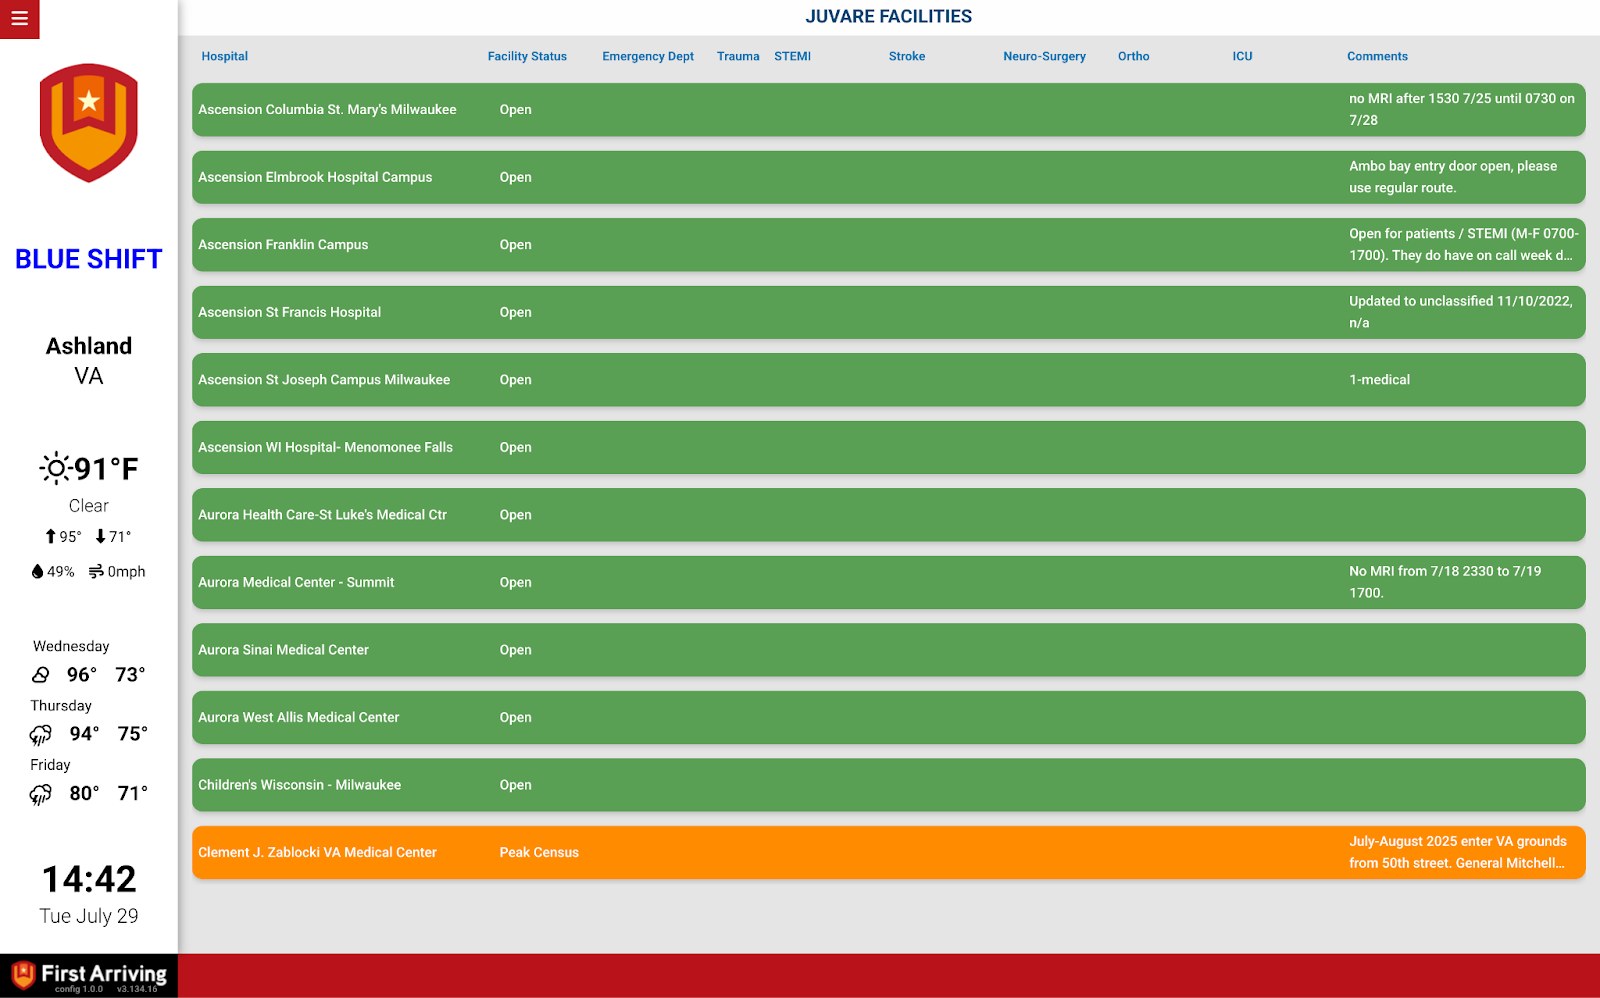
Task: Click the 91°F current temperature
Action: coord(106,468)
